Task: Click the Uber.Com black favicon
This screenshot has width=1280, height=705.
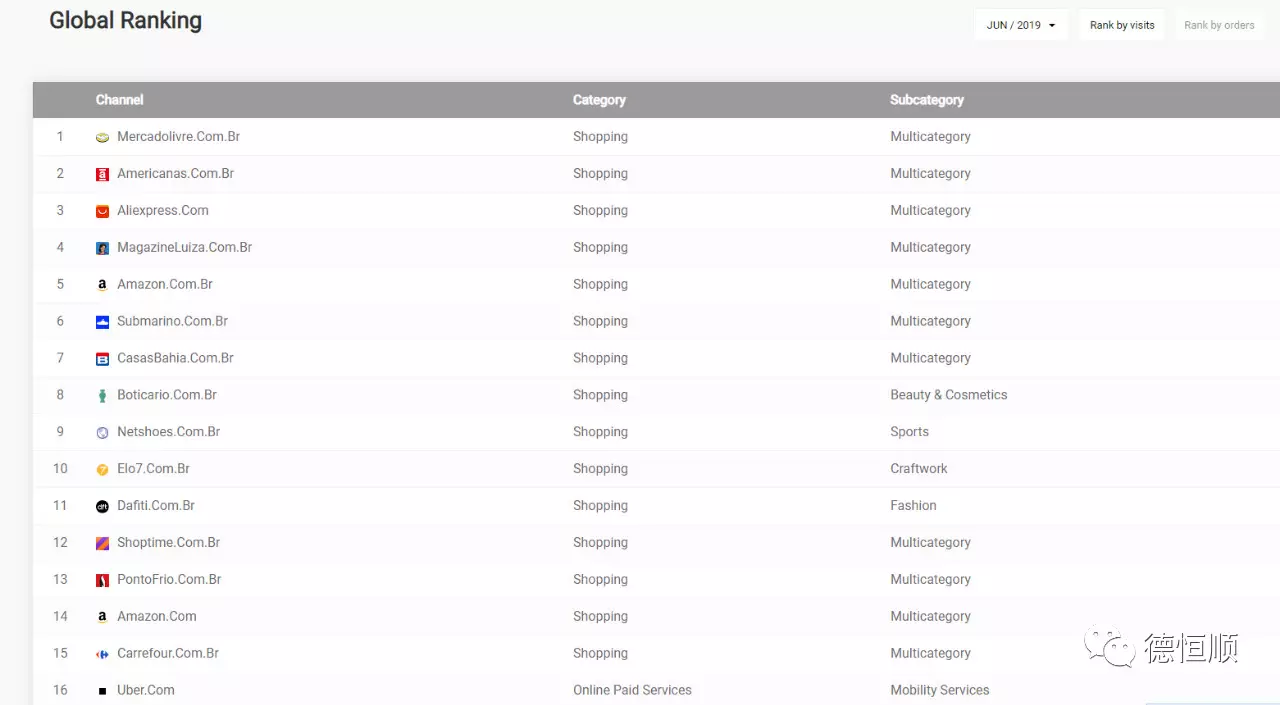Action: pyautogui.click(x=102, y=691)
